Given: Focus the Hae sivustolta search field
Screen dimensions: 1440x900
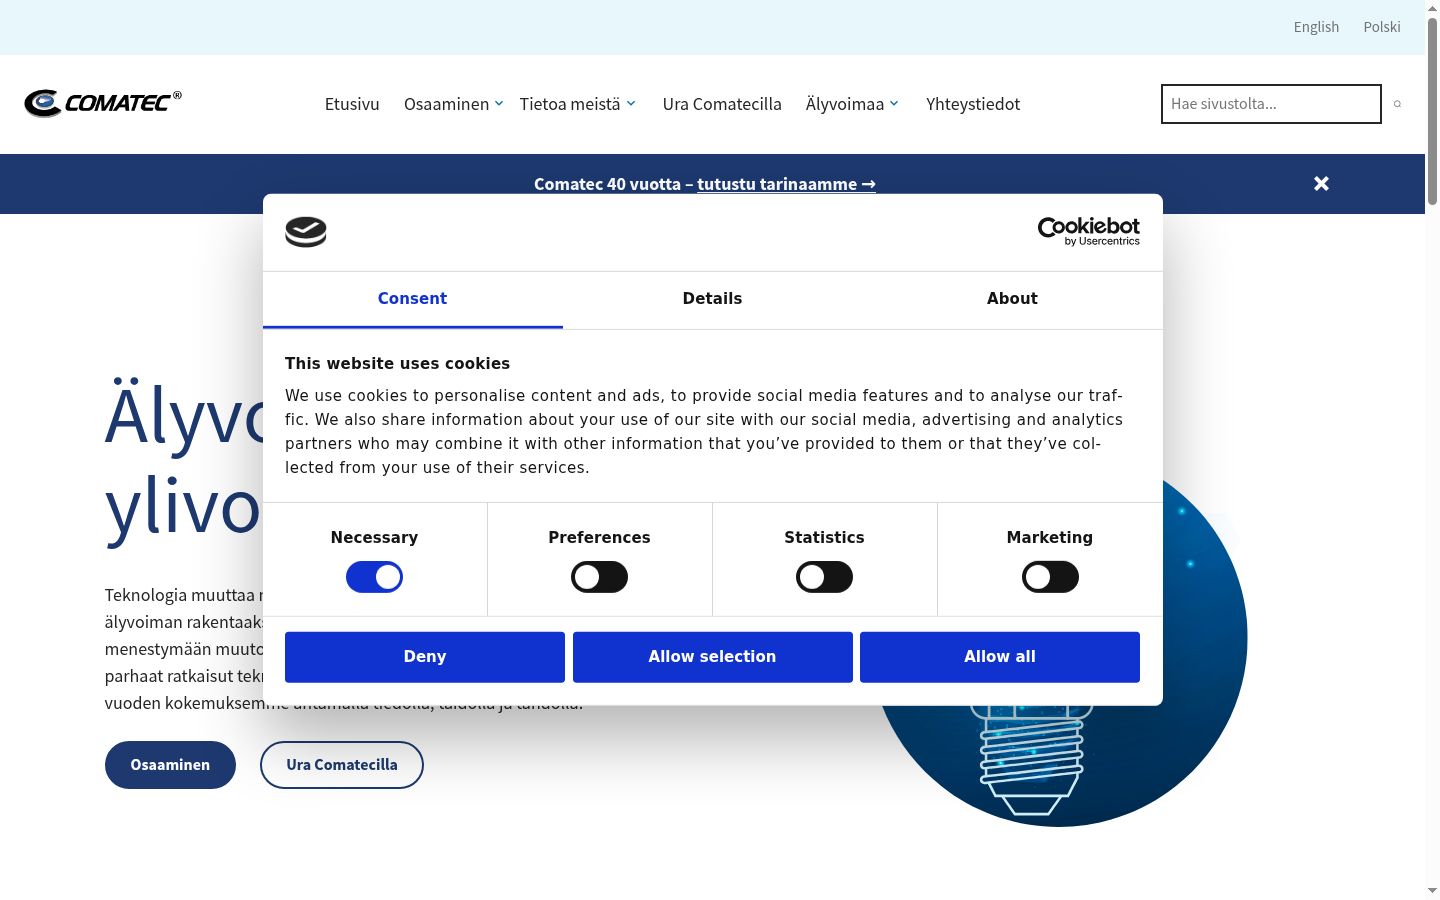Looking at the screenshot, I should pos(1271,104).
